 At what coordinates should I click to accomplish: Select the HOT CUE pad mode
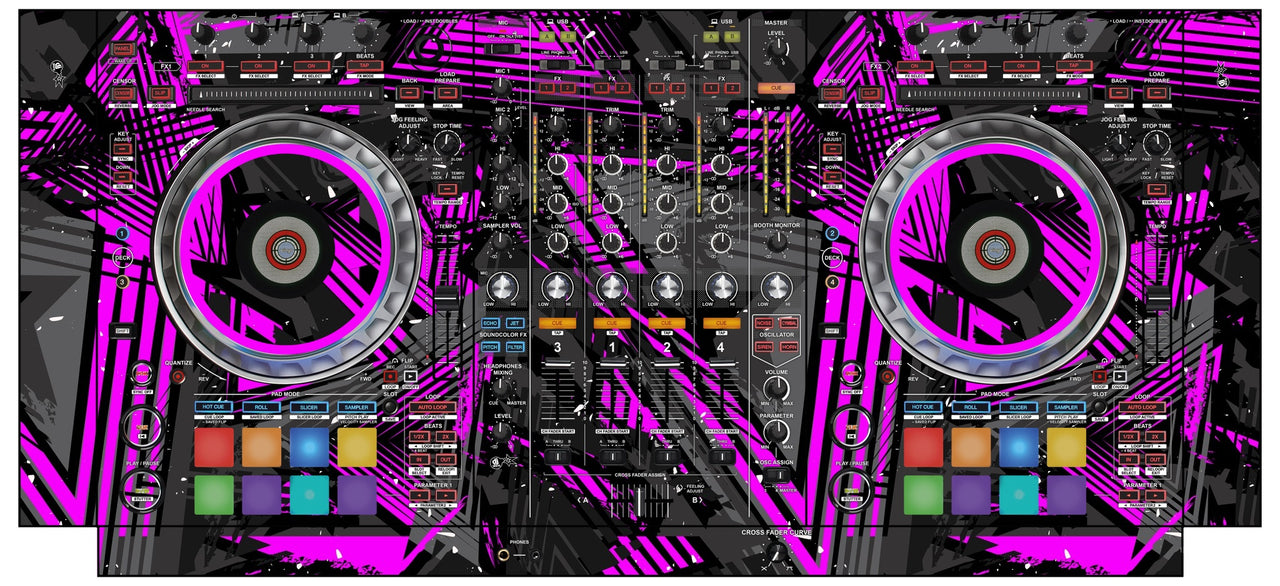pos(212,407)
